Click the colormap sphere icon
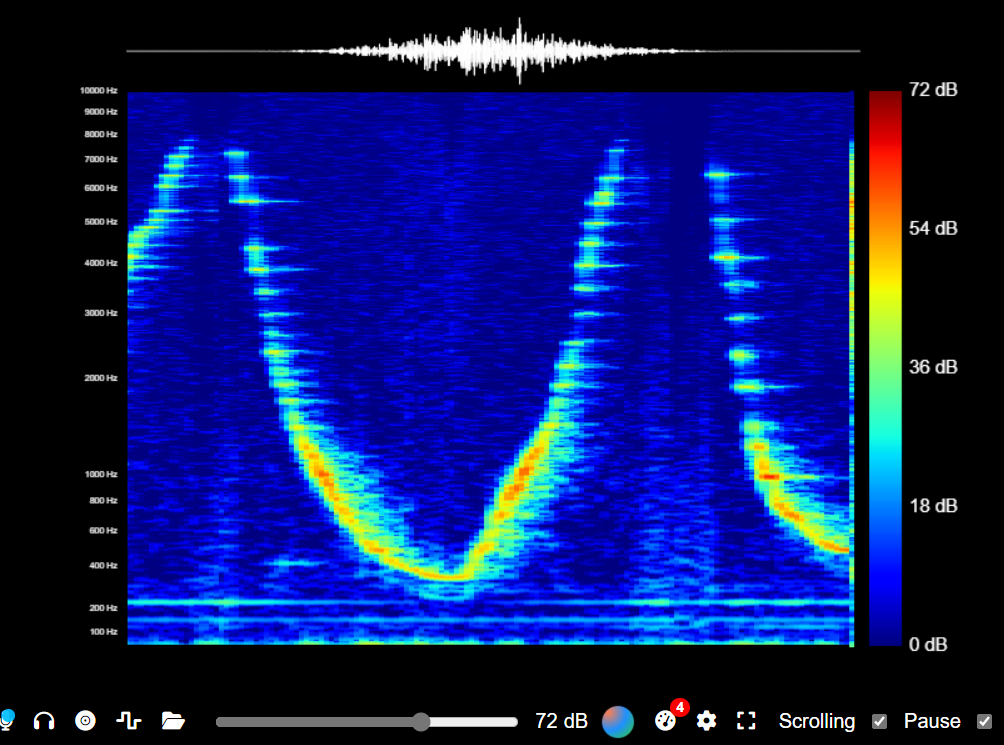 pyautogui.click(x=618, y=721)
